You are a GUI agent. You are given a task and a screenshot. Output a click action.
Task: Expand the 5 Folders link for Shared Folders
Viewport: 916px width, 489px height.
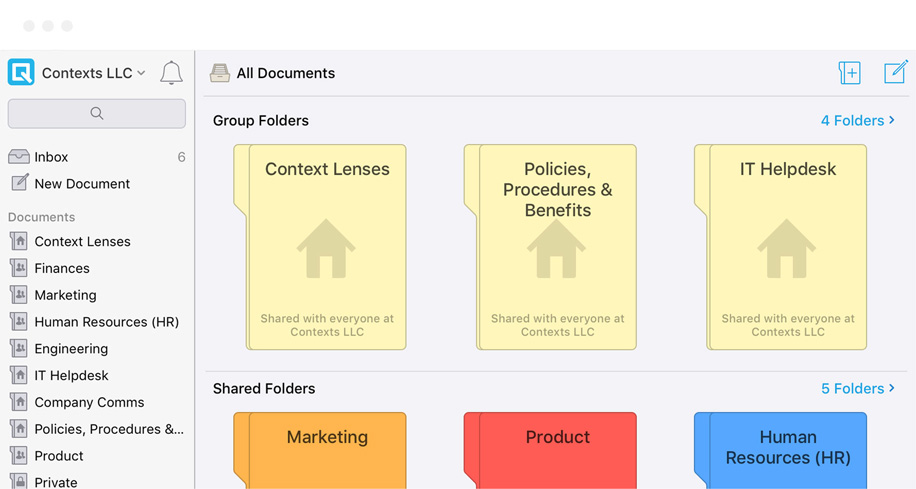(x=858, y=389)
